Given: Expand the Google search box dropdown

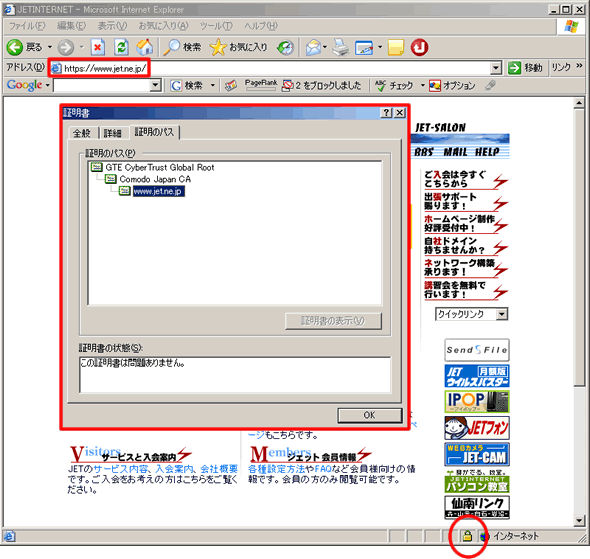Looking at the screenshot, I should 155,85.
